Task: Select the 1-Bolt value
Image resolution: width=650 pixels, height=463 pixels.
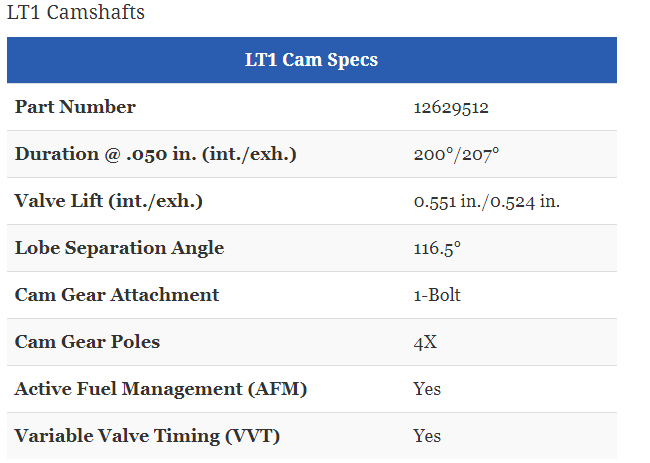Action: pos(437,296)
